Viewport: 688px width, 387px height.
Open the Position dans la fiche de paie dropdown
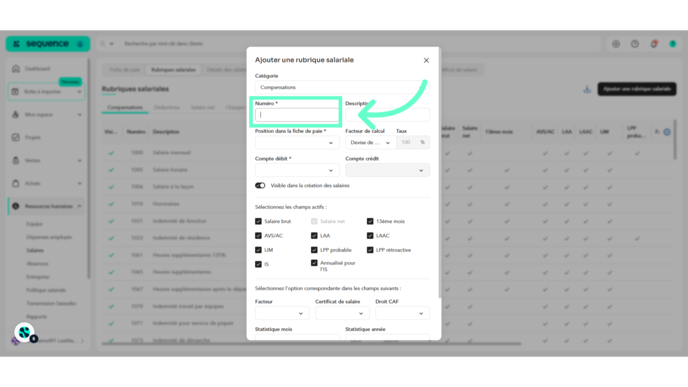point(297,143)
